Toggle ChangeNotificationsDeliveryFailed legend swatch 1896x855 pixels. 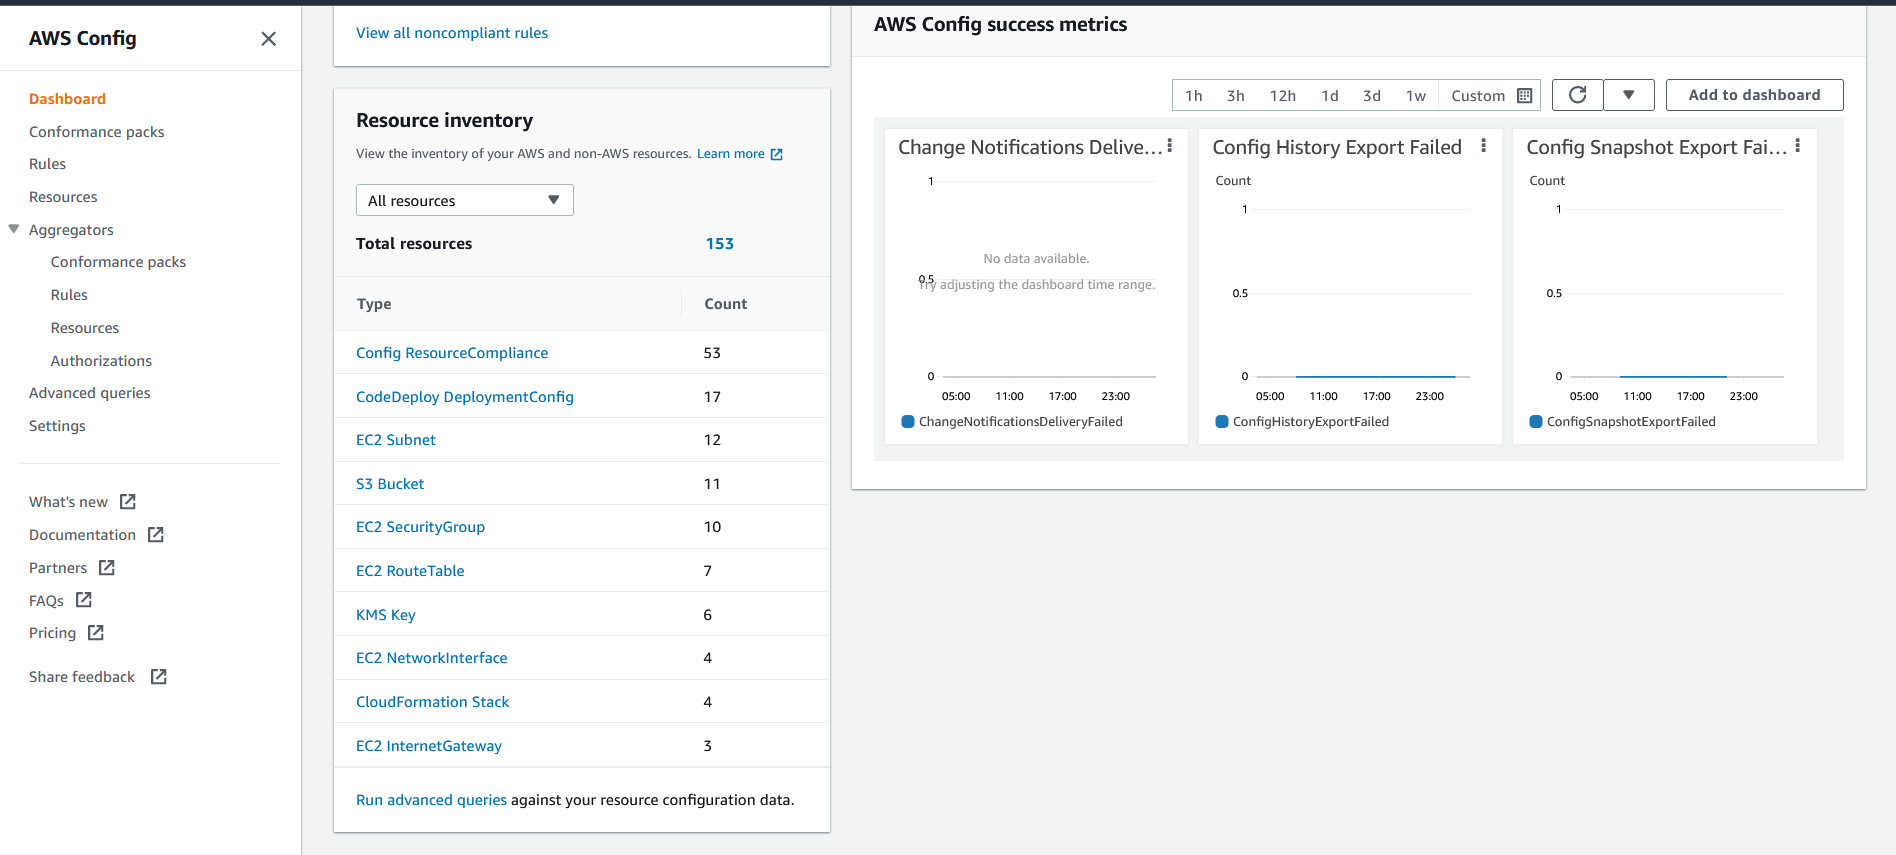click(x=908, y=422)
